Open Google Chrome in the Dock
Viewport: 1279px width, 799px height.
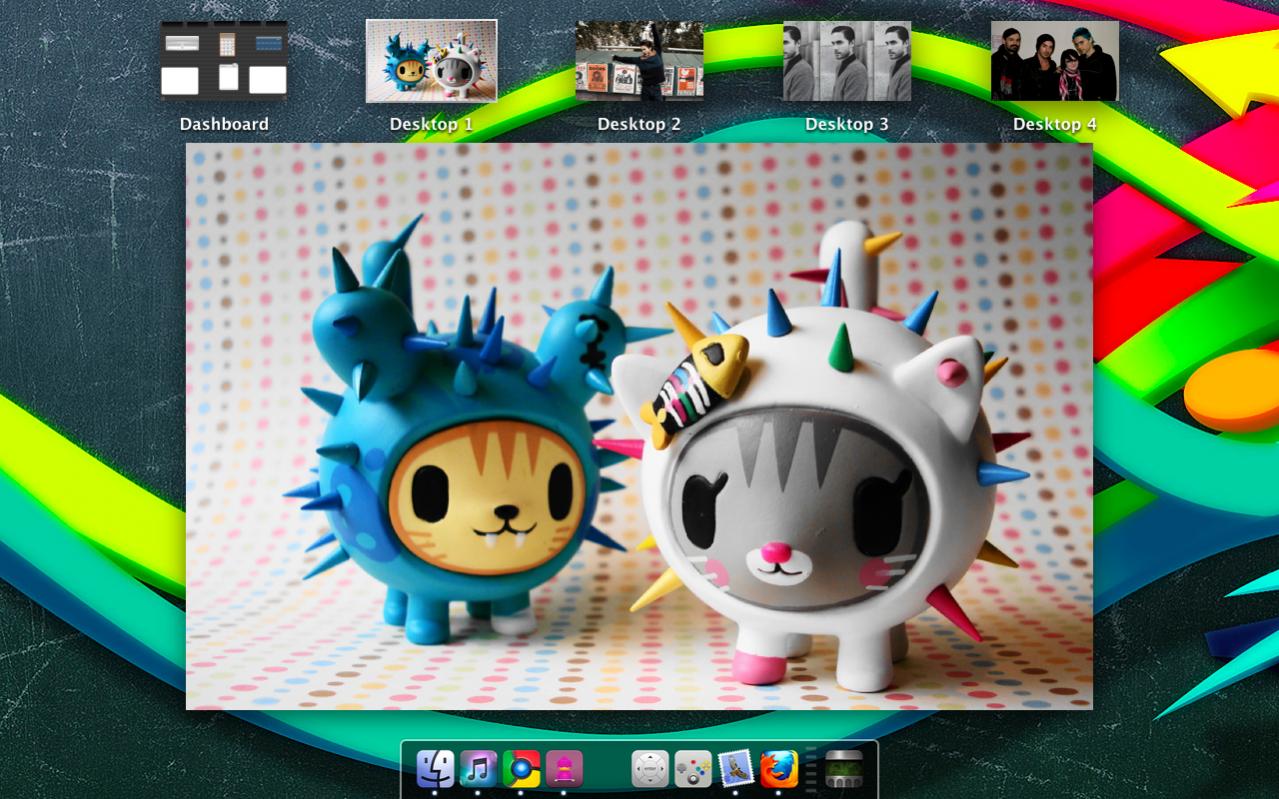pyautogui.click(x=521, y=769)
